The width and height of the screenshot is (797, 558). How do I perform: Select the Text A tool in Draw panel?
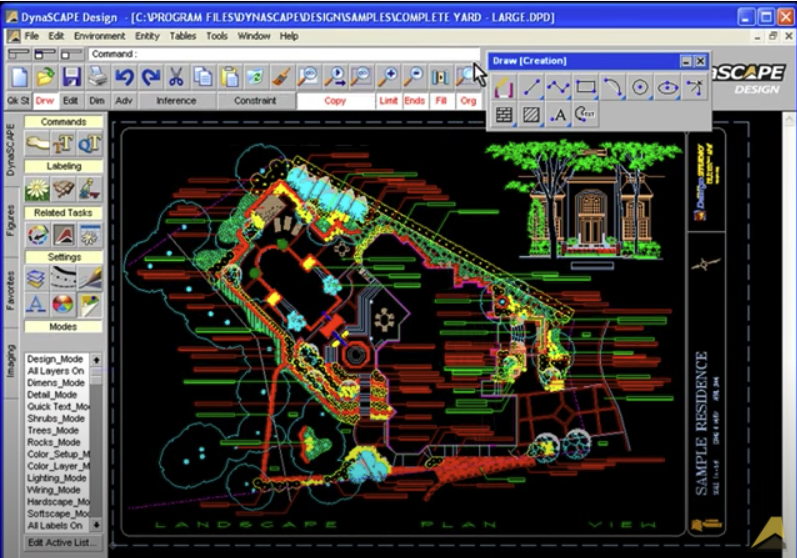pos(558,114)
